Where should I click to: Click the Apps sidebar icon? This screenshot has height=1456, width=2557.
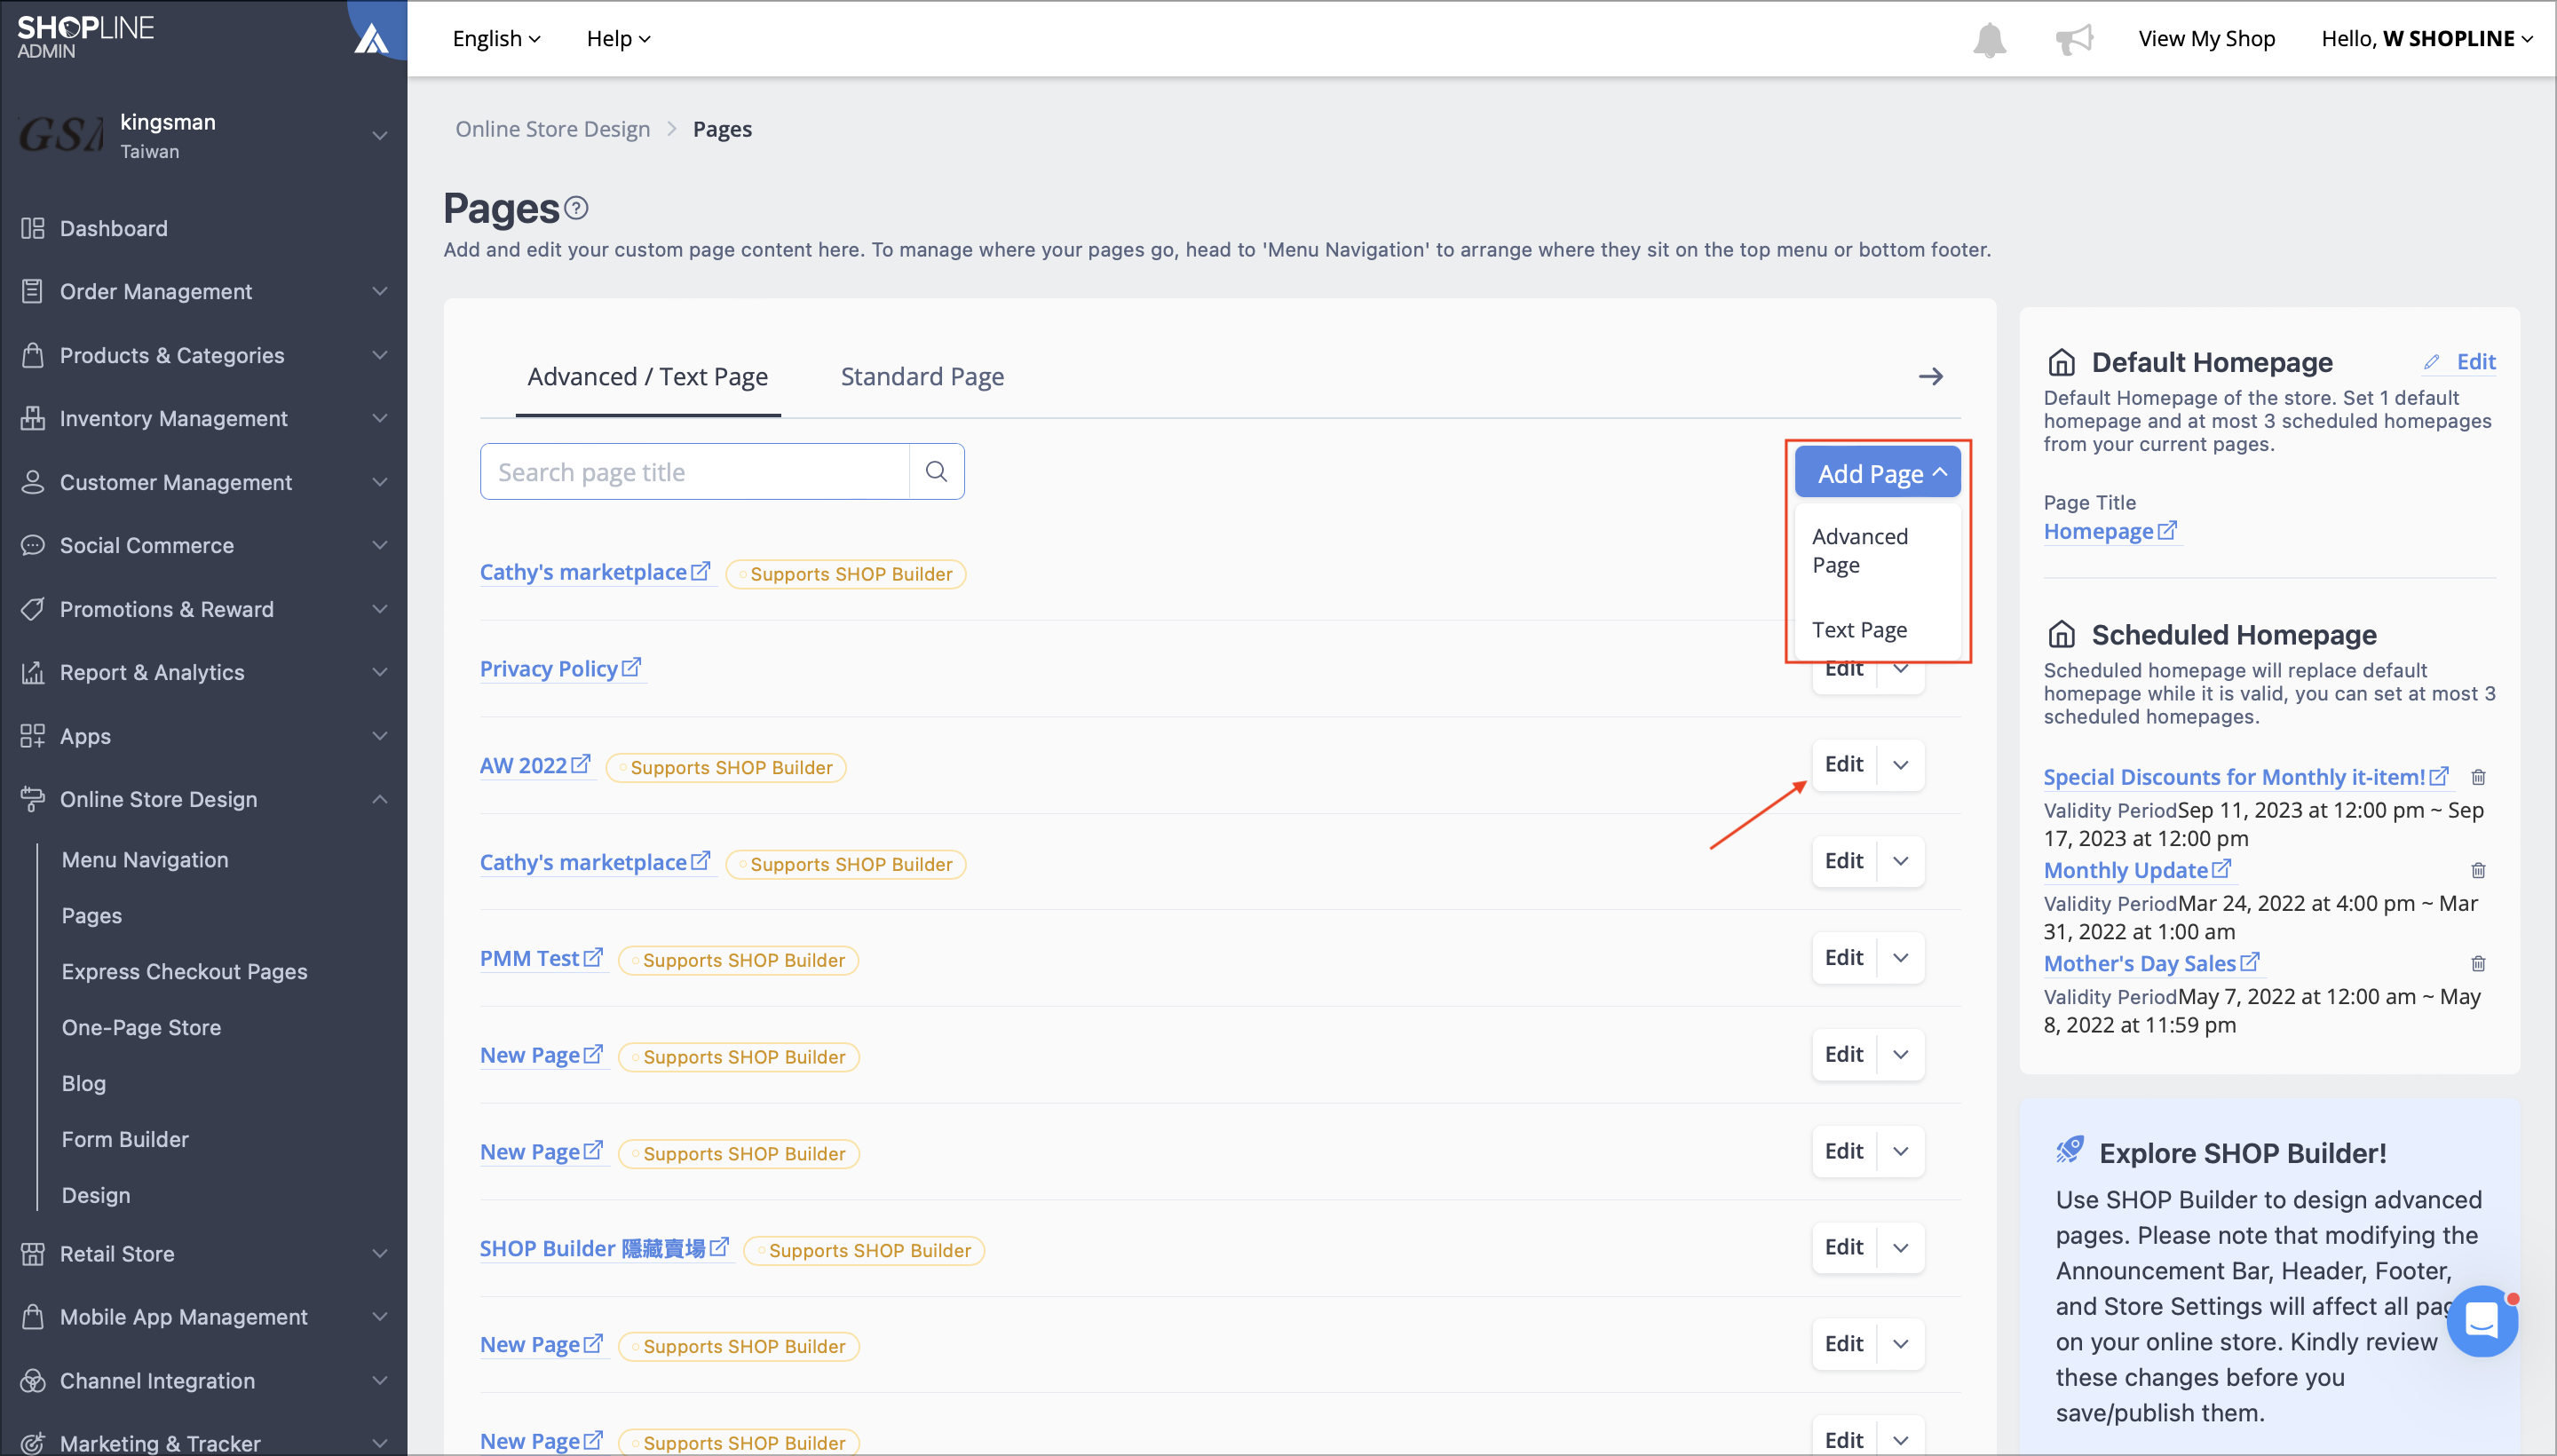coord(33,736)
